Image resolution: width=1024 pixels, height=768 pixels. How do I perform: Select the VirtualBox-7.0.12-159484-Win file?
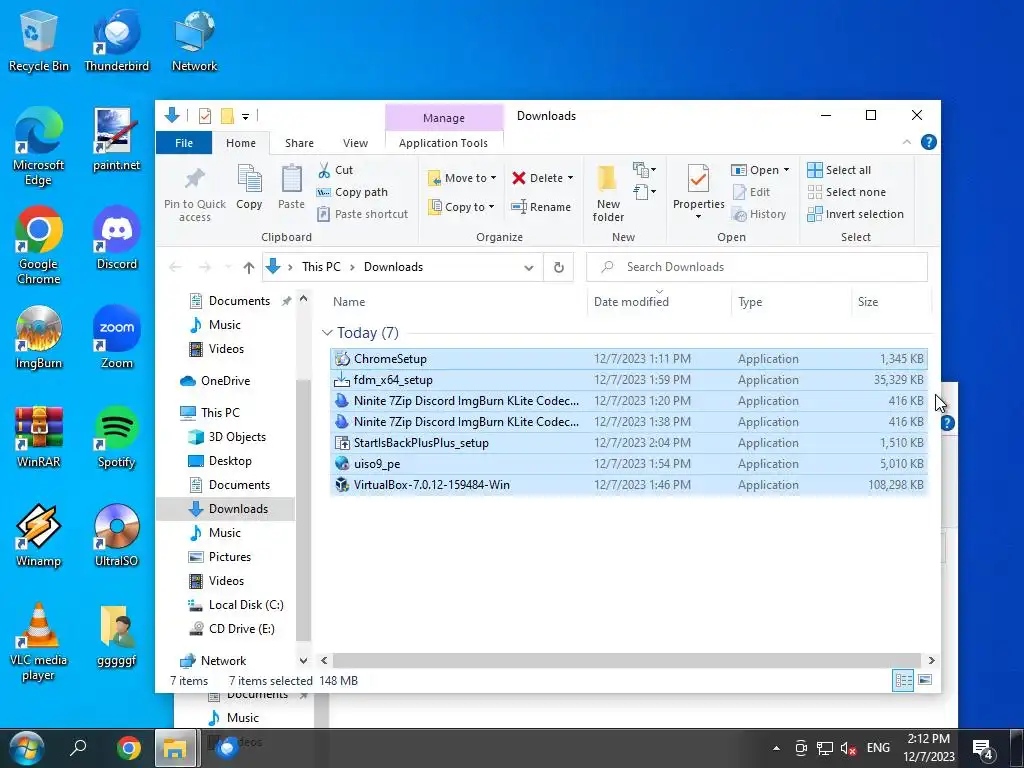click(x=629, y=485)
